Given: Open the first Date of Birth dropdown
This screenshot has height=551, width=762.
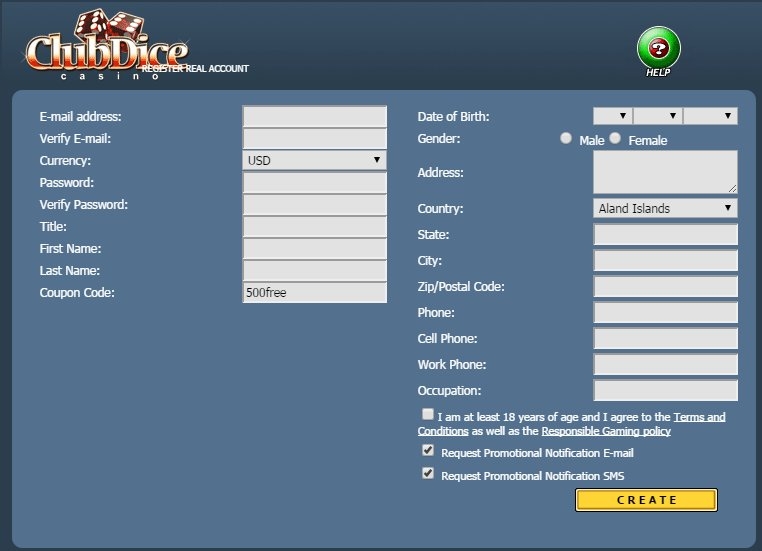Looking at the screenshot, I should (612, 116).
